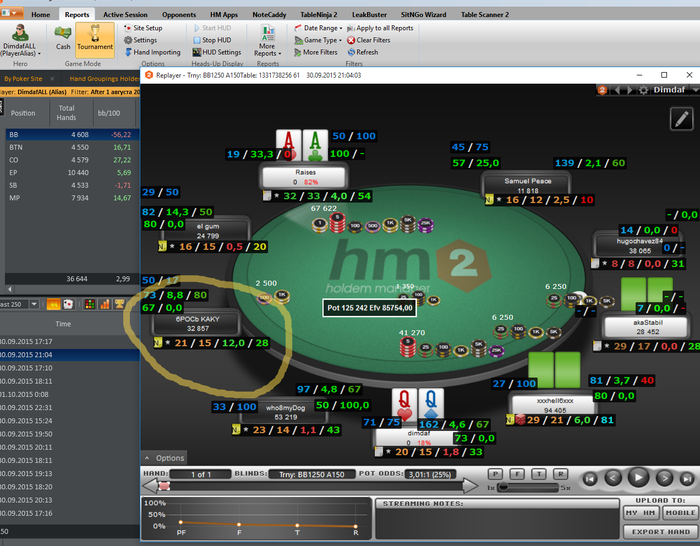
Task: Jump to river with the R button
Action: (x=561, y=474)
